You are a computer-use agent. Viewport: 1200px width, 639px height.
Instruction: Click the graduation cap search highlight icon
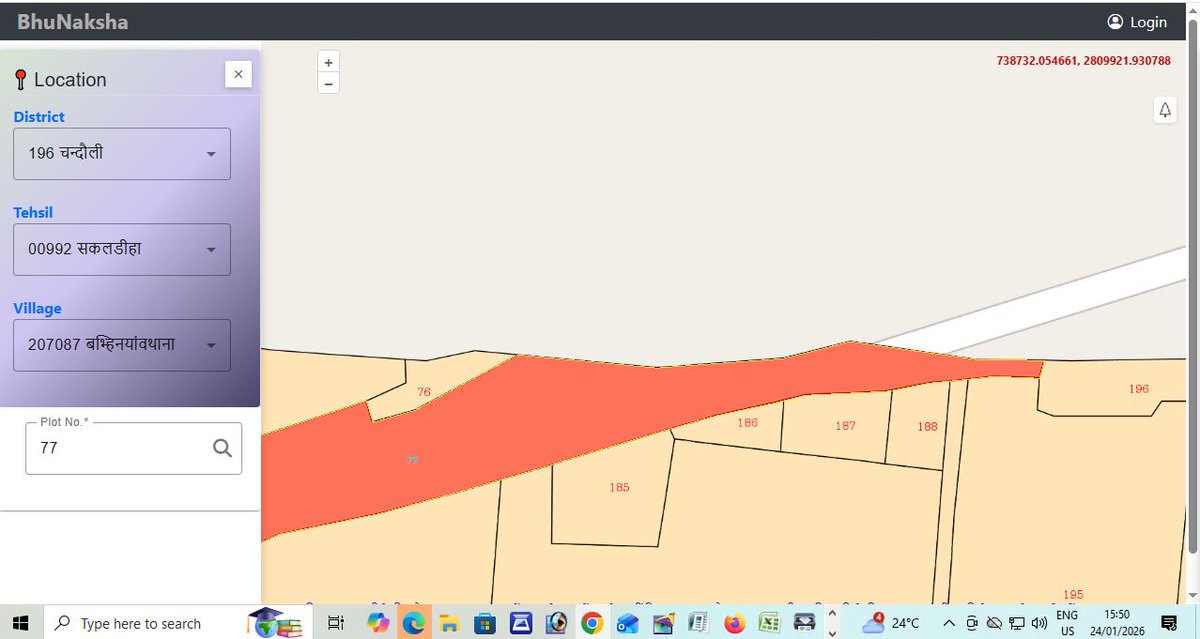(x=277, y=623)
